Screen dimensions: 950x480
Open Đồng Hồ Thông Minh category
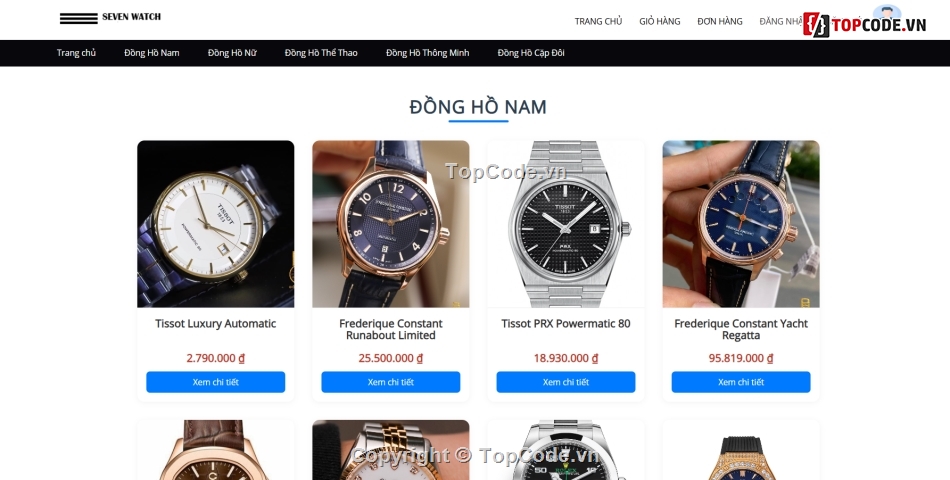coord(427,53)
